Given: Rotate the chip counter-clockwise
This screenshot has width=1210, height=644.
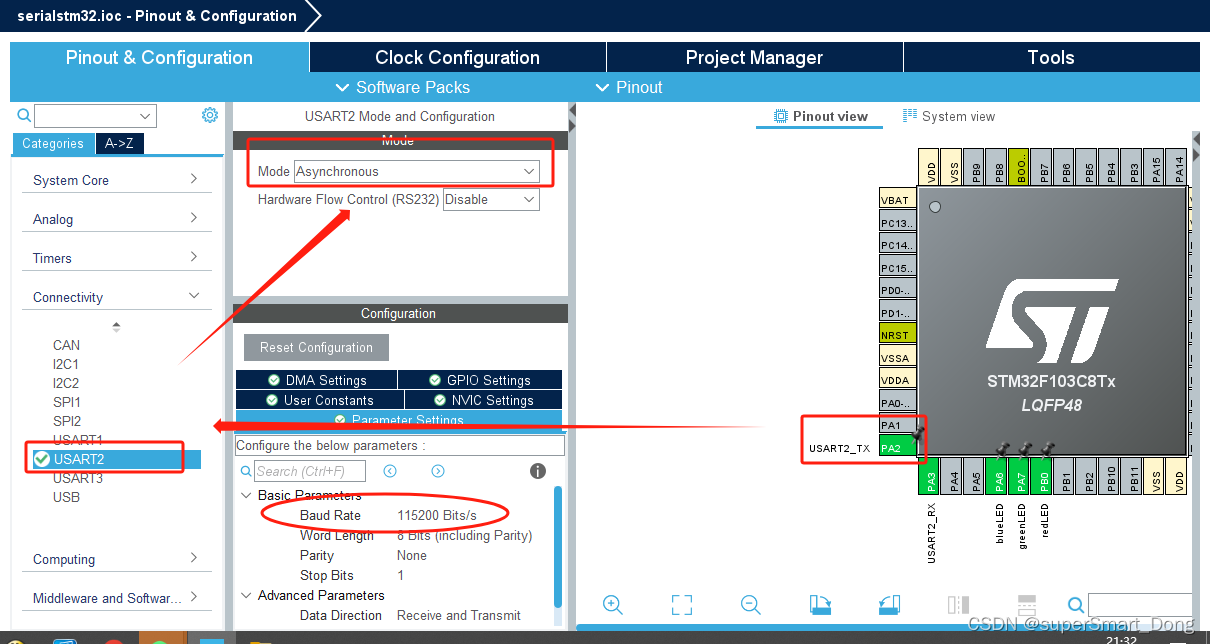Looking at the screenshot, I should click(x=889, y=604).
